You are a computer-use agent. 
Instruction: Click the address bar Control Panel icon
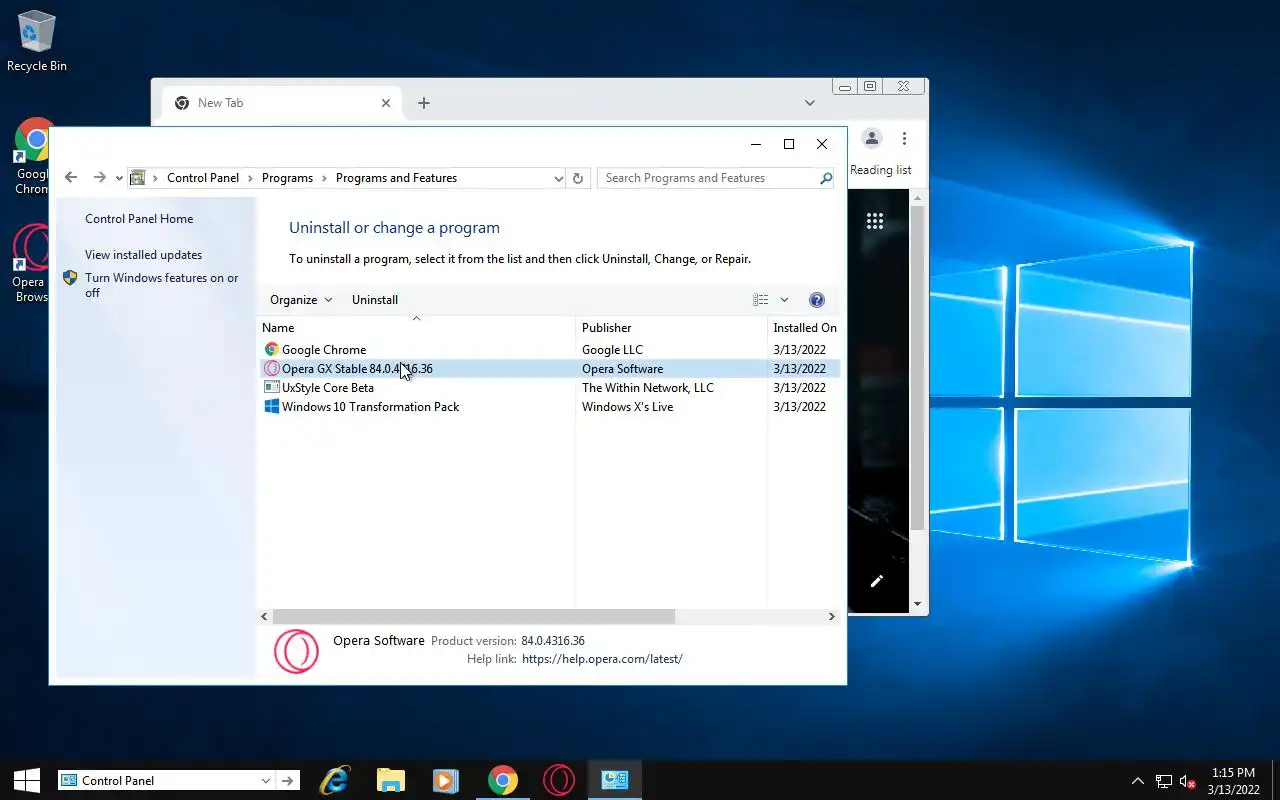[138, 178]
